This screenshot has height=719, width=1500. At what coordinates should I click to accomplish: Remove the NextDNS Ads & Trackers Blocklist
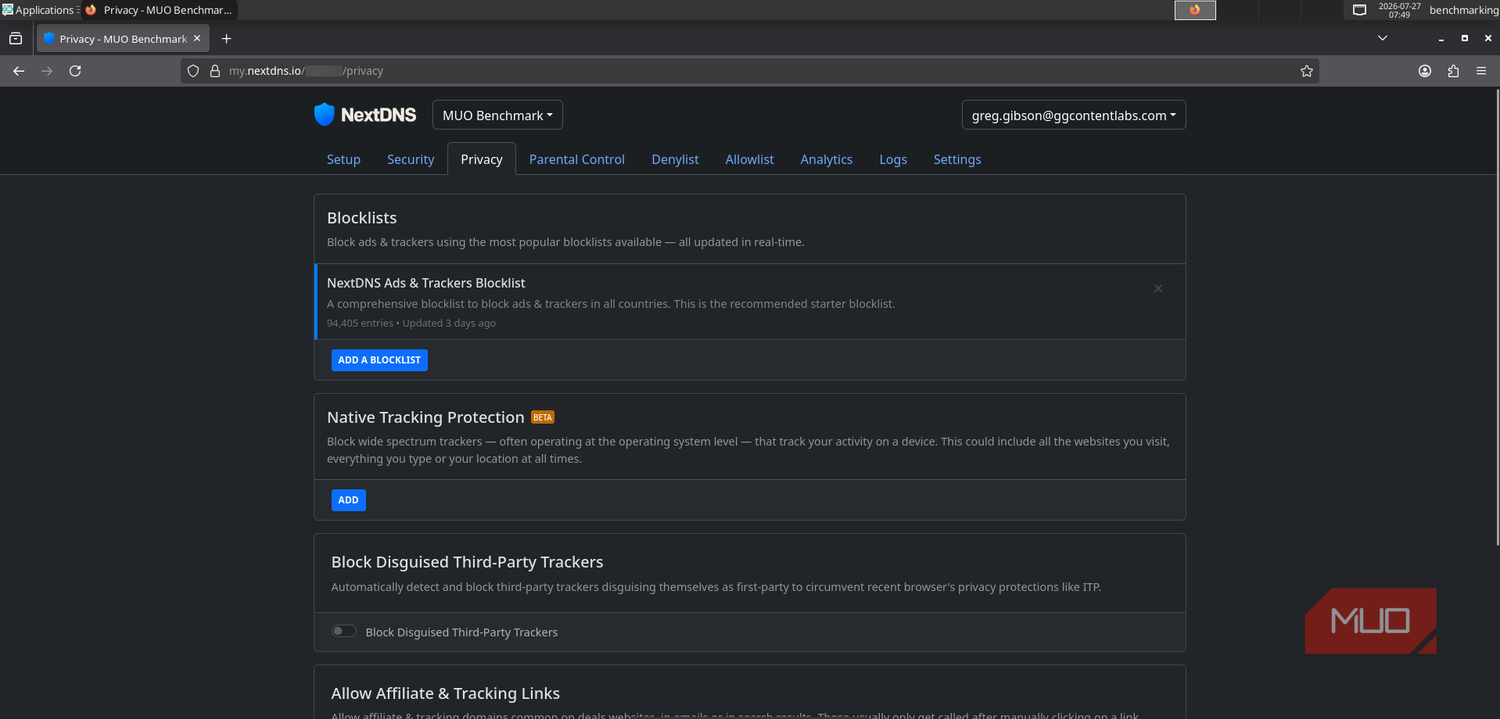1158,288
